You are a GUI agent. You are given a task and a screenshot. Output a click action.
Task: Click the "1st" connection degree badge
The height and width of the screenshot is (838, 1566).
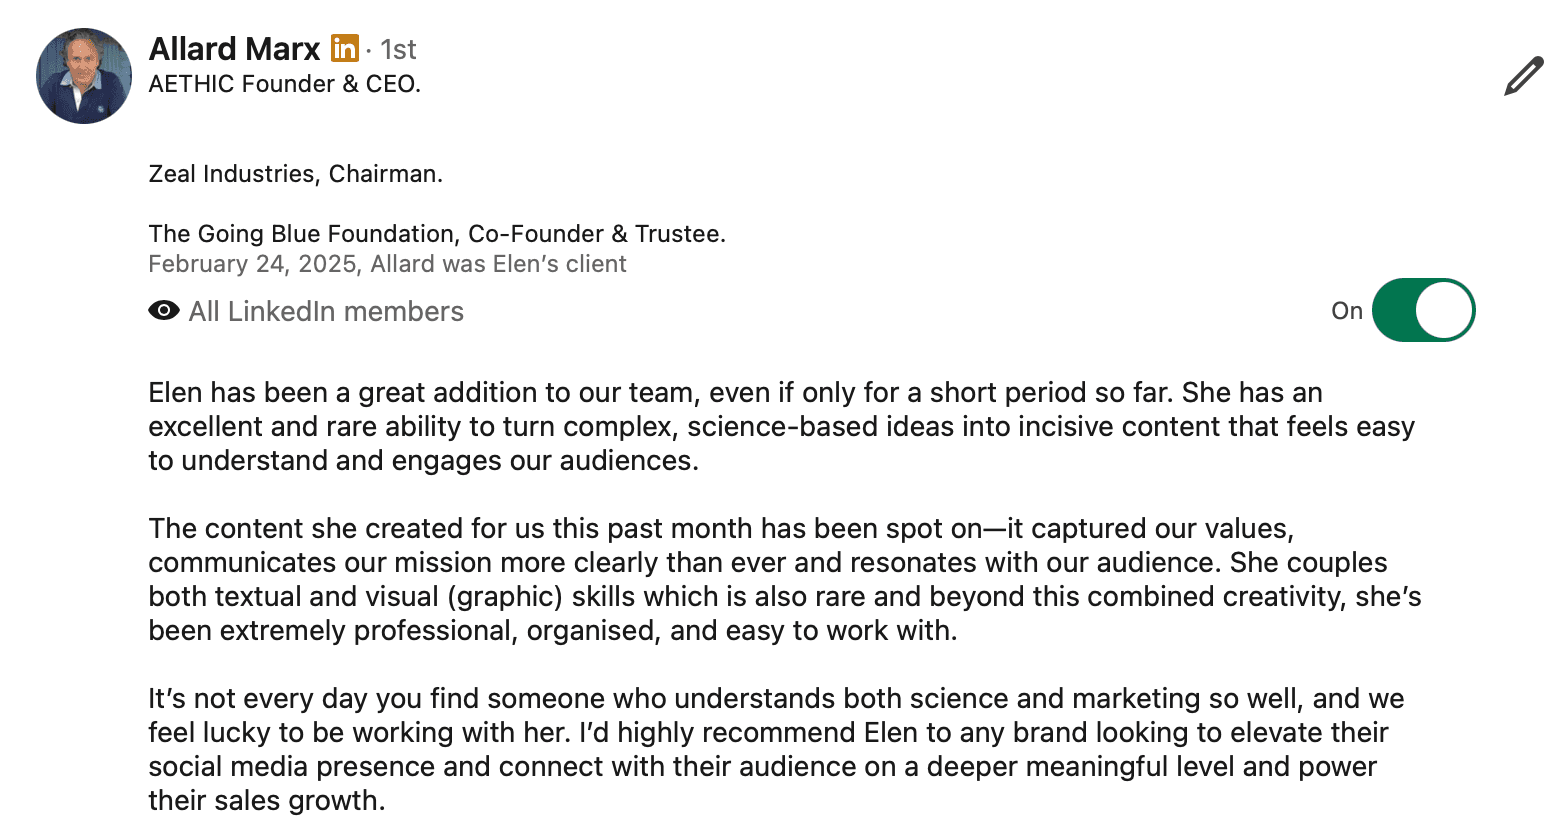click(x=398, y=49)
